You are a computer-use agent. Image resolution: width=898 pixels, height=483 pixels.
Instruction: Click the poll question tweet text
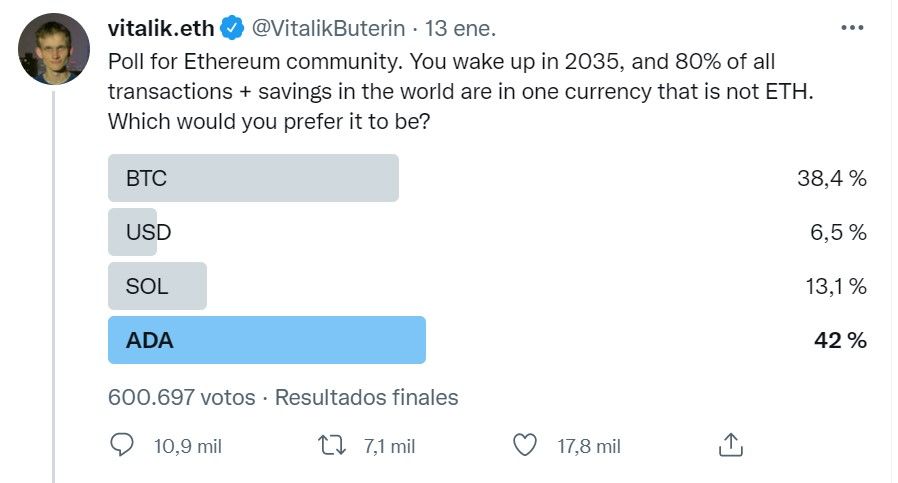tap(460, 92)
